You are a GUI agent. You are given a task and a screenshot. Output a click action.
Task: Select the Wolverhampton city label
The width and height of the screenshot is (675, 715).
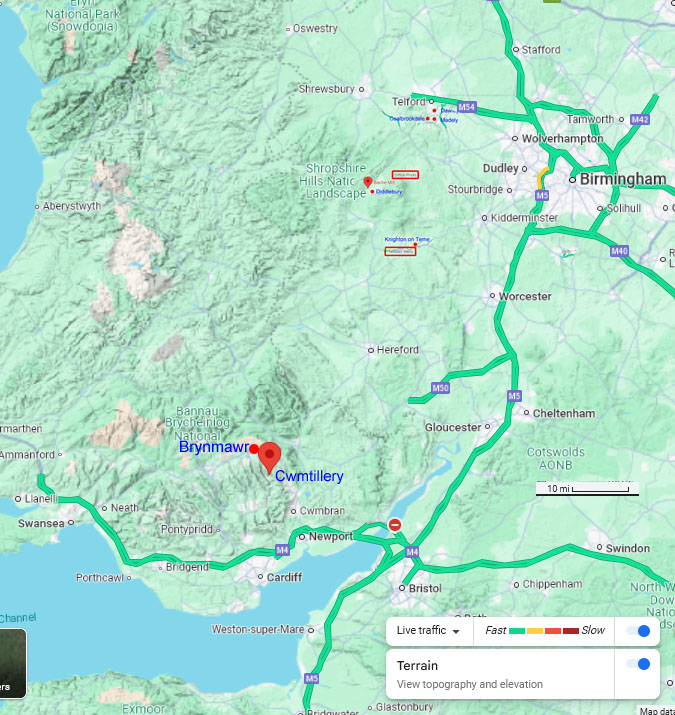562,139
